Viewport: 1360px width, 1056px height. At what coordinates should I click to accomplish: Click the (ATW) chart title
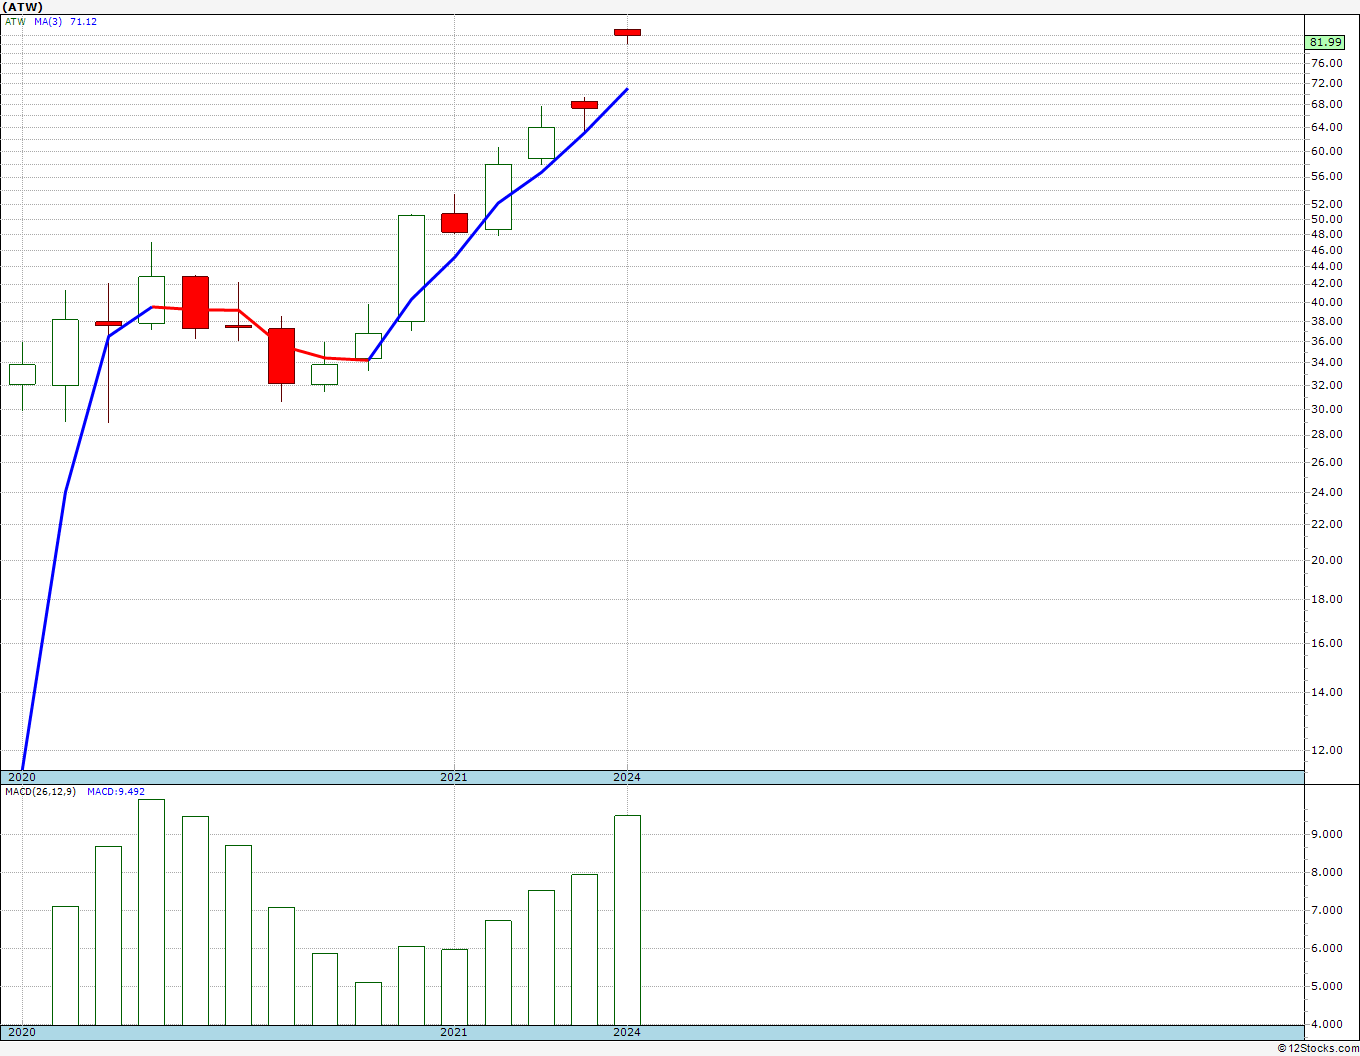click(24, 6)
